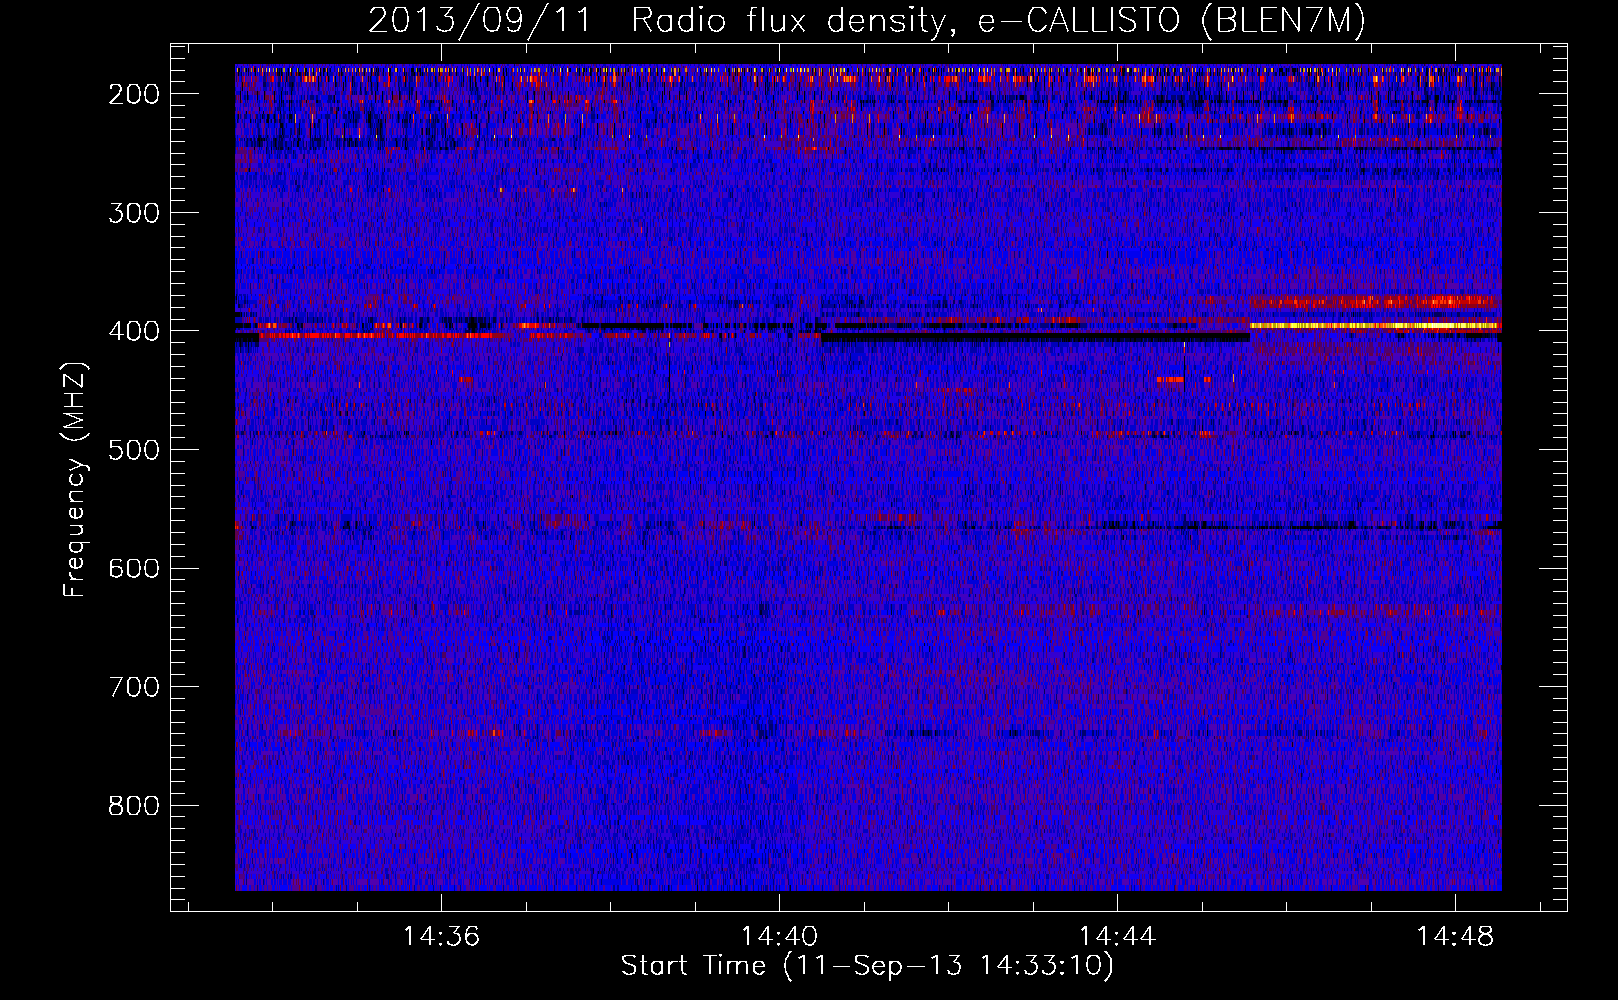Click the 300 frequency tick label
The height and width of the screenshot is (1000, 1618).
tap(133, 213)
